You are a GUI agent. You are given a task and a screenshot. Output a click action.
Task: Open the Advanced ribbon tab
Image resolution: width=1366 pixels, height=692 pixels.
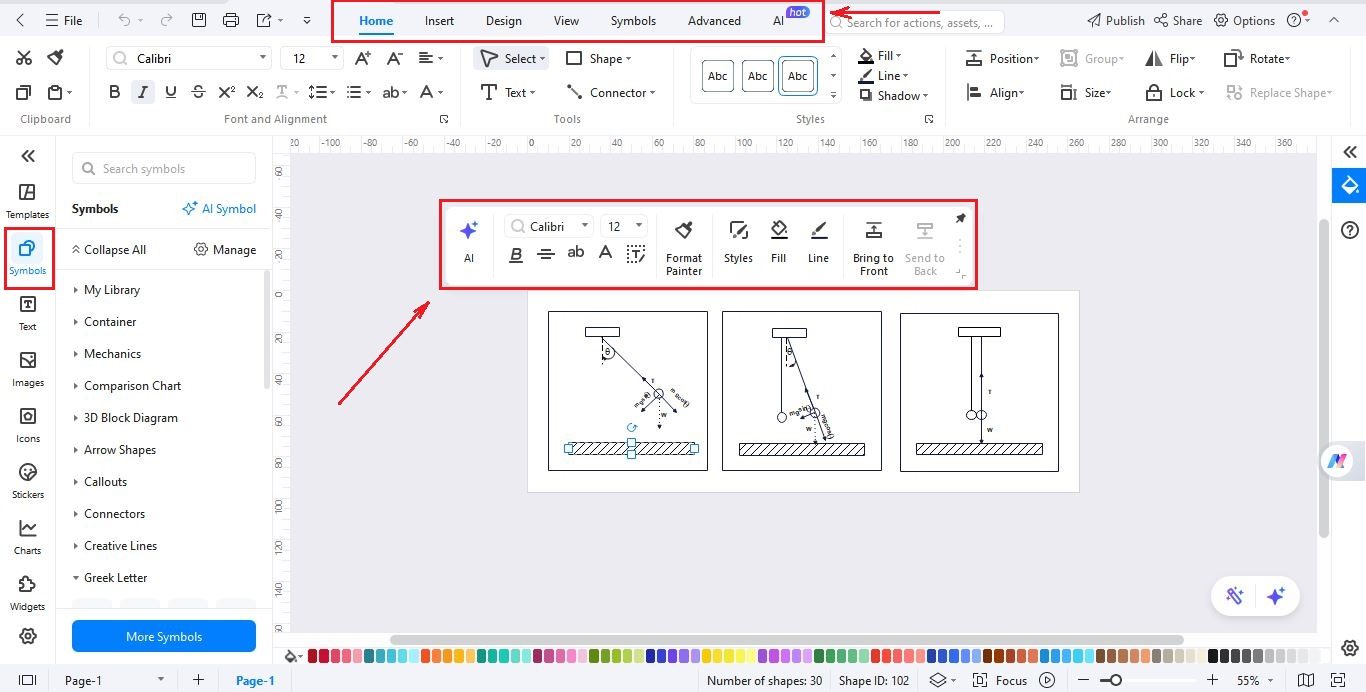coord(714,20)
